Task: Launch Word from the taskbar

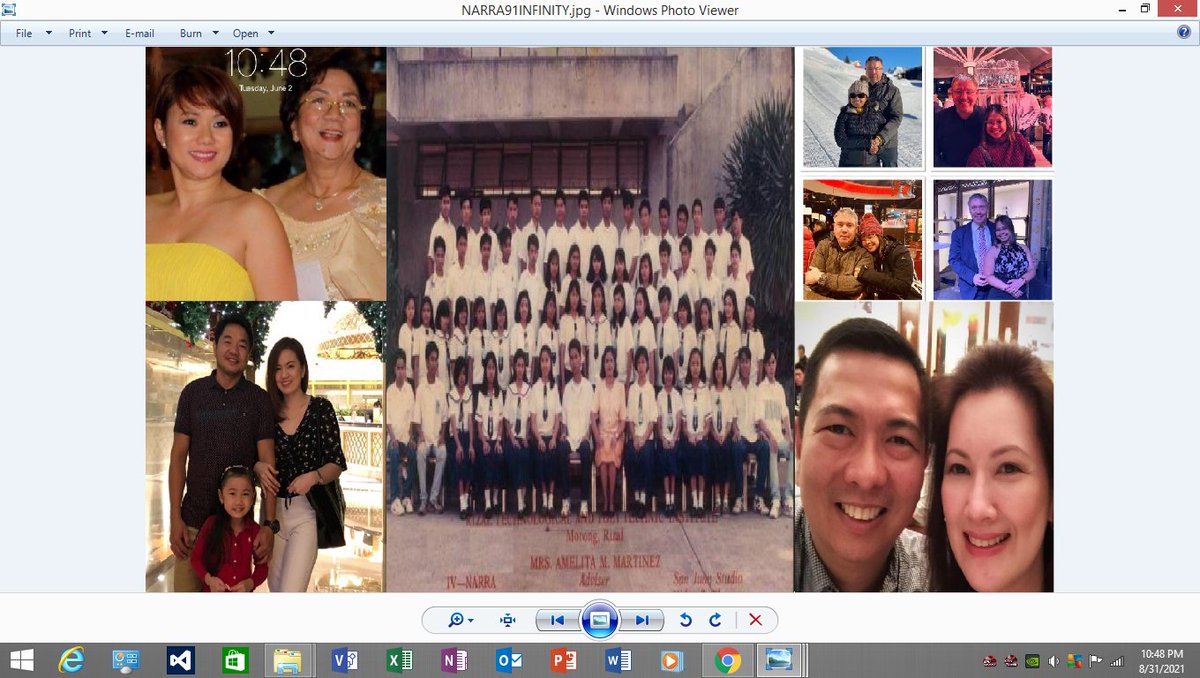Action: point(617,660)
